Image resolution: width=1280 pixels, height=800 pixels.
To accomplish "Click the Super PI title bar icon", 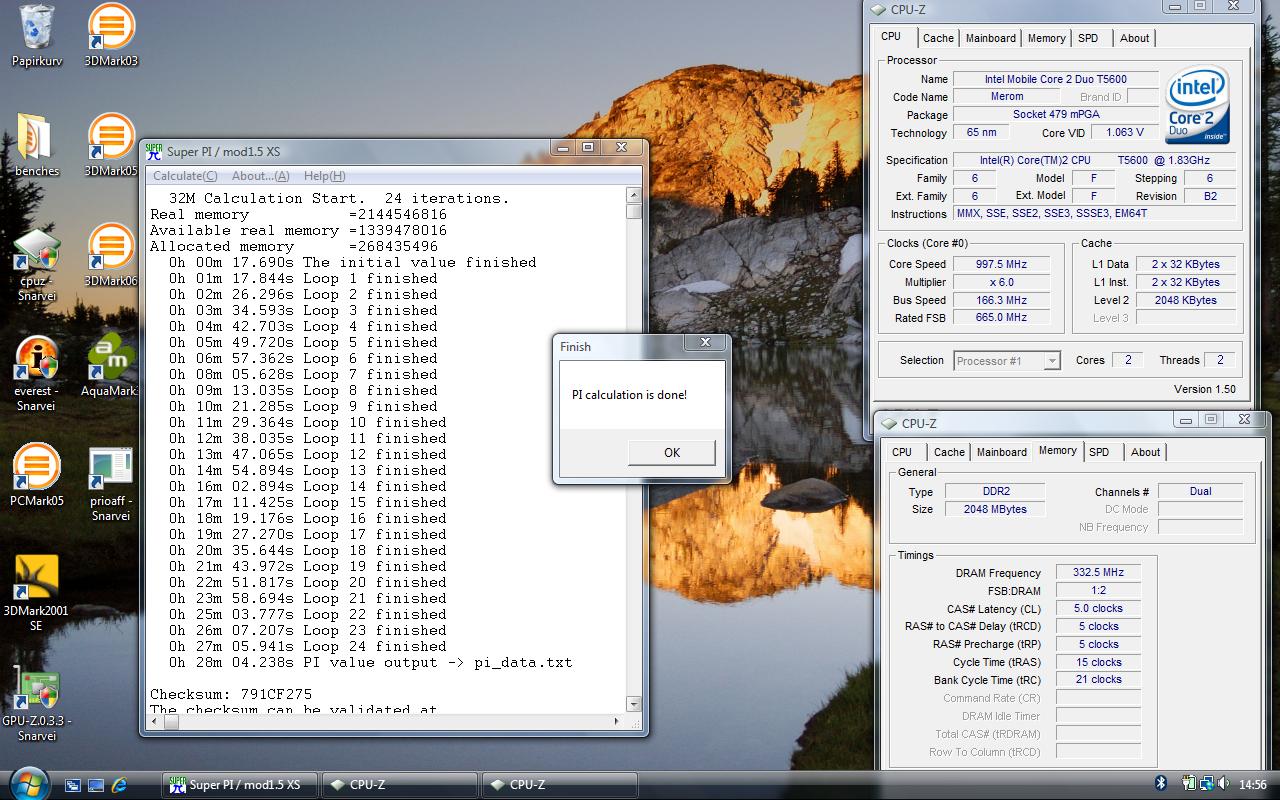I will click(153, 151).
